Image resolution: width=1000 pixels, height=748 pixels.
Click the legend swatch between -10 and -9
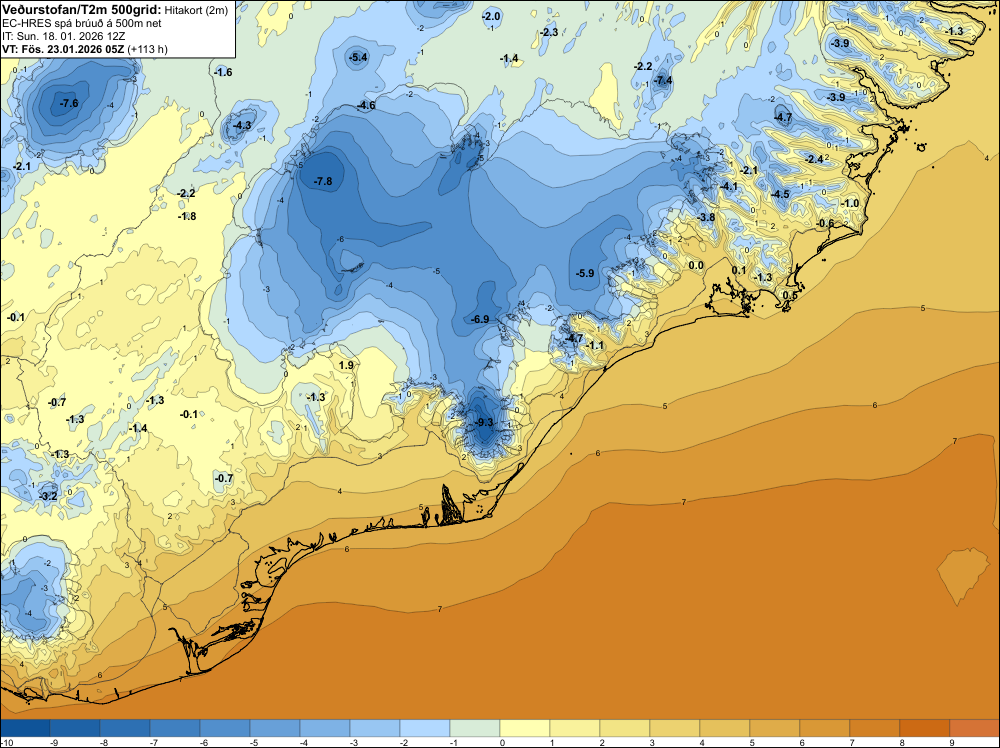[x=25, y=728]
